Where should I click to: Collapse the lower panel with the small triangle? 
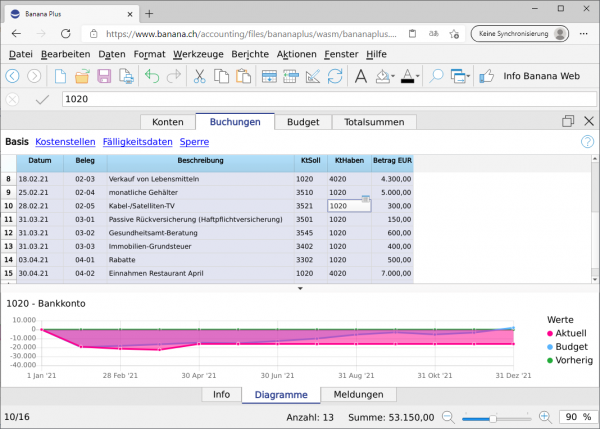point(300,289)
